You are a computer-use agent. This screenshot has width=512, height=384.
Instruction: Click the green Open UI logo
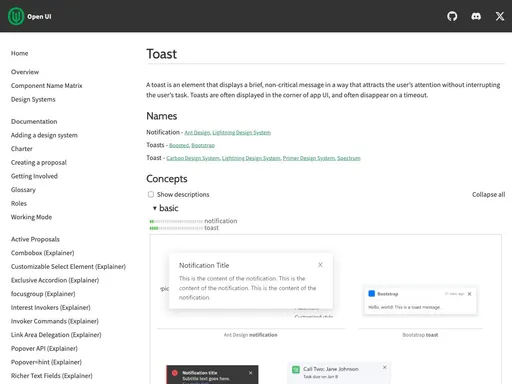pos(16,16)
